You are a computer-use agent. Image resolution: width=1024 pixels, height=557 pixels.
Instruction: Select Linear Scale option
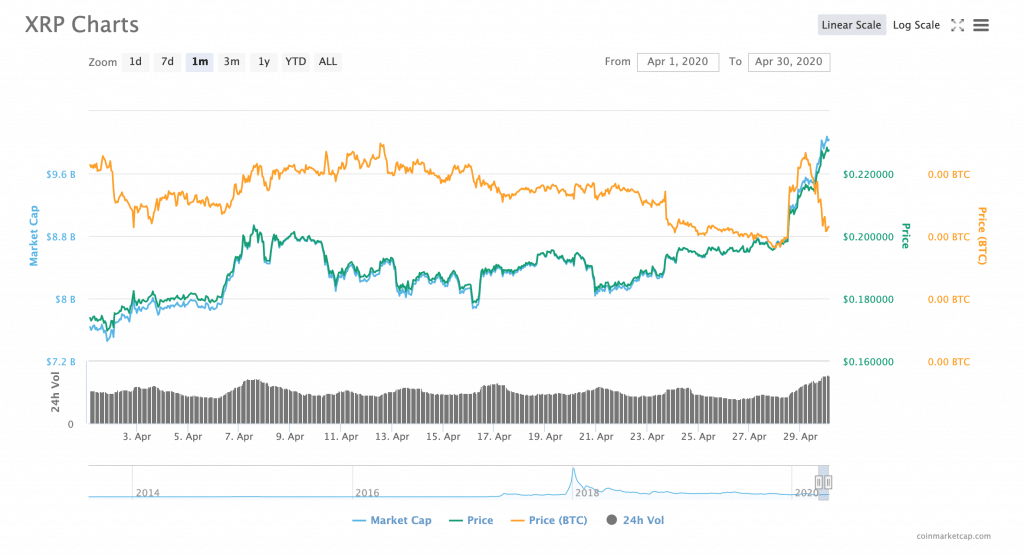tap(851, 25)
